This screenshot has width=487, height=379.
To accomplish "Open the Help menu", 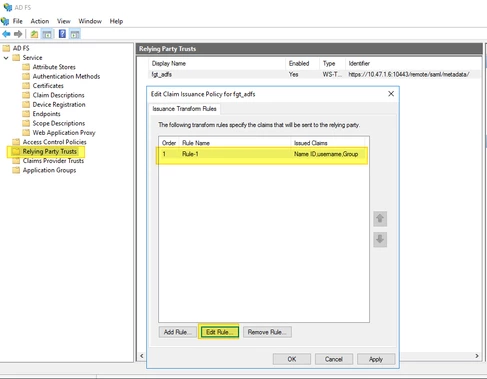I will point(116,21).
